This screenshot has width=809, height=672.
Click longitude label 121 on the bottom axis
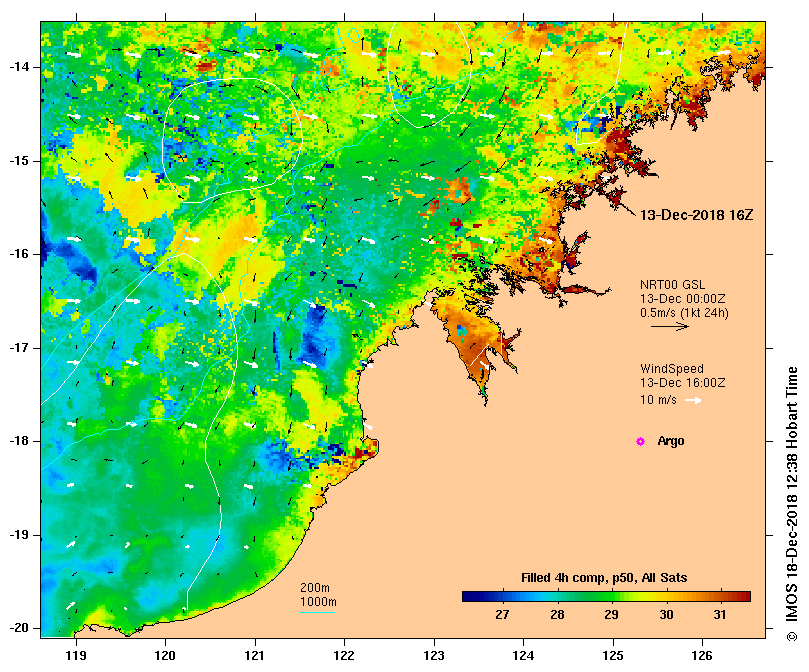[255, 656]
